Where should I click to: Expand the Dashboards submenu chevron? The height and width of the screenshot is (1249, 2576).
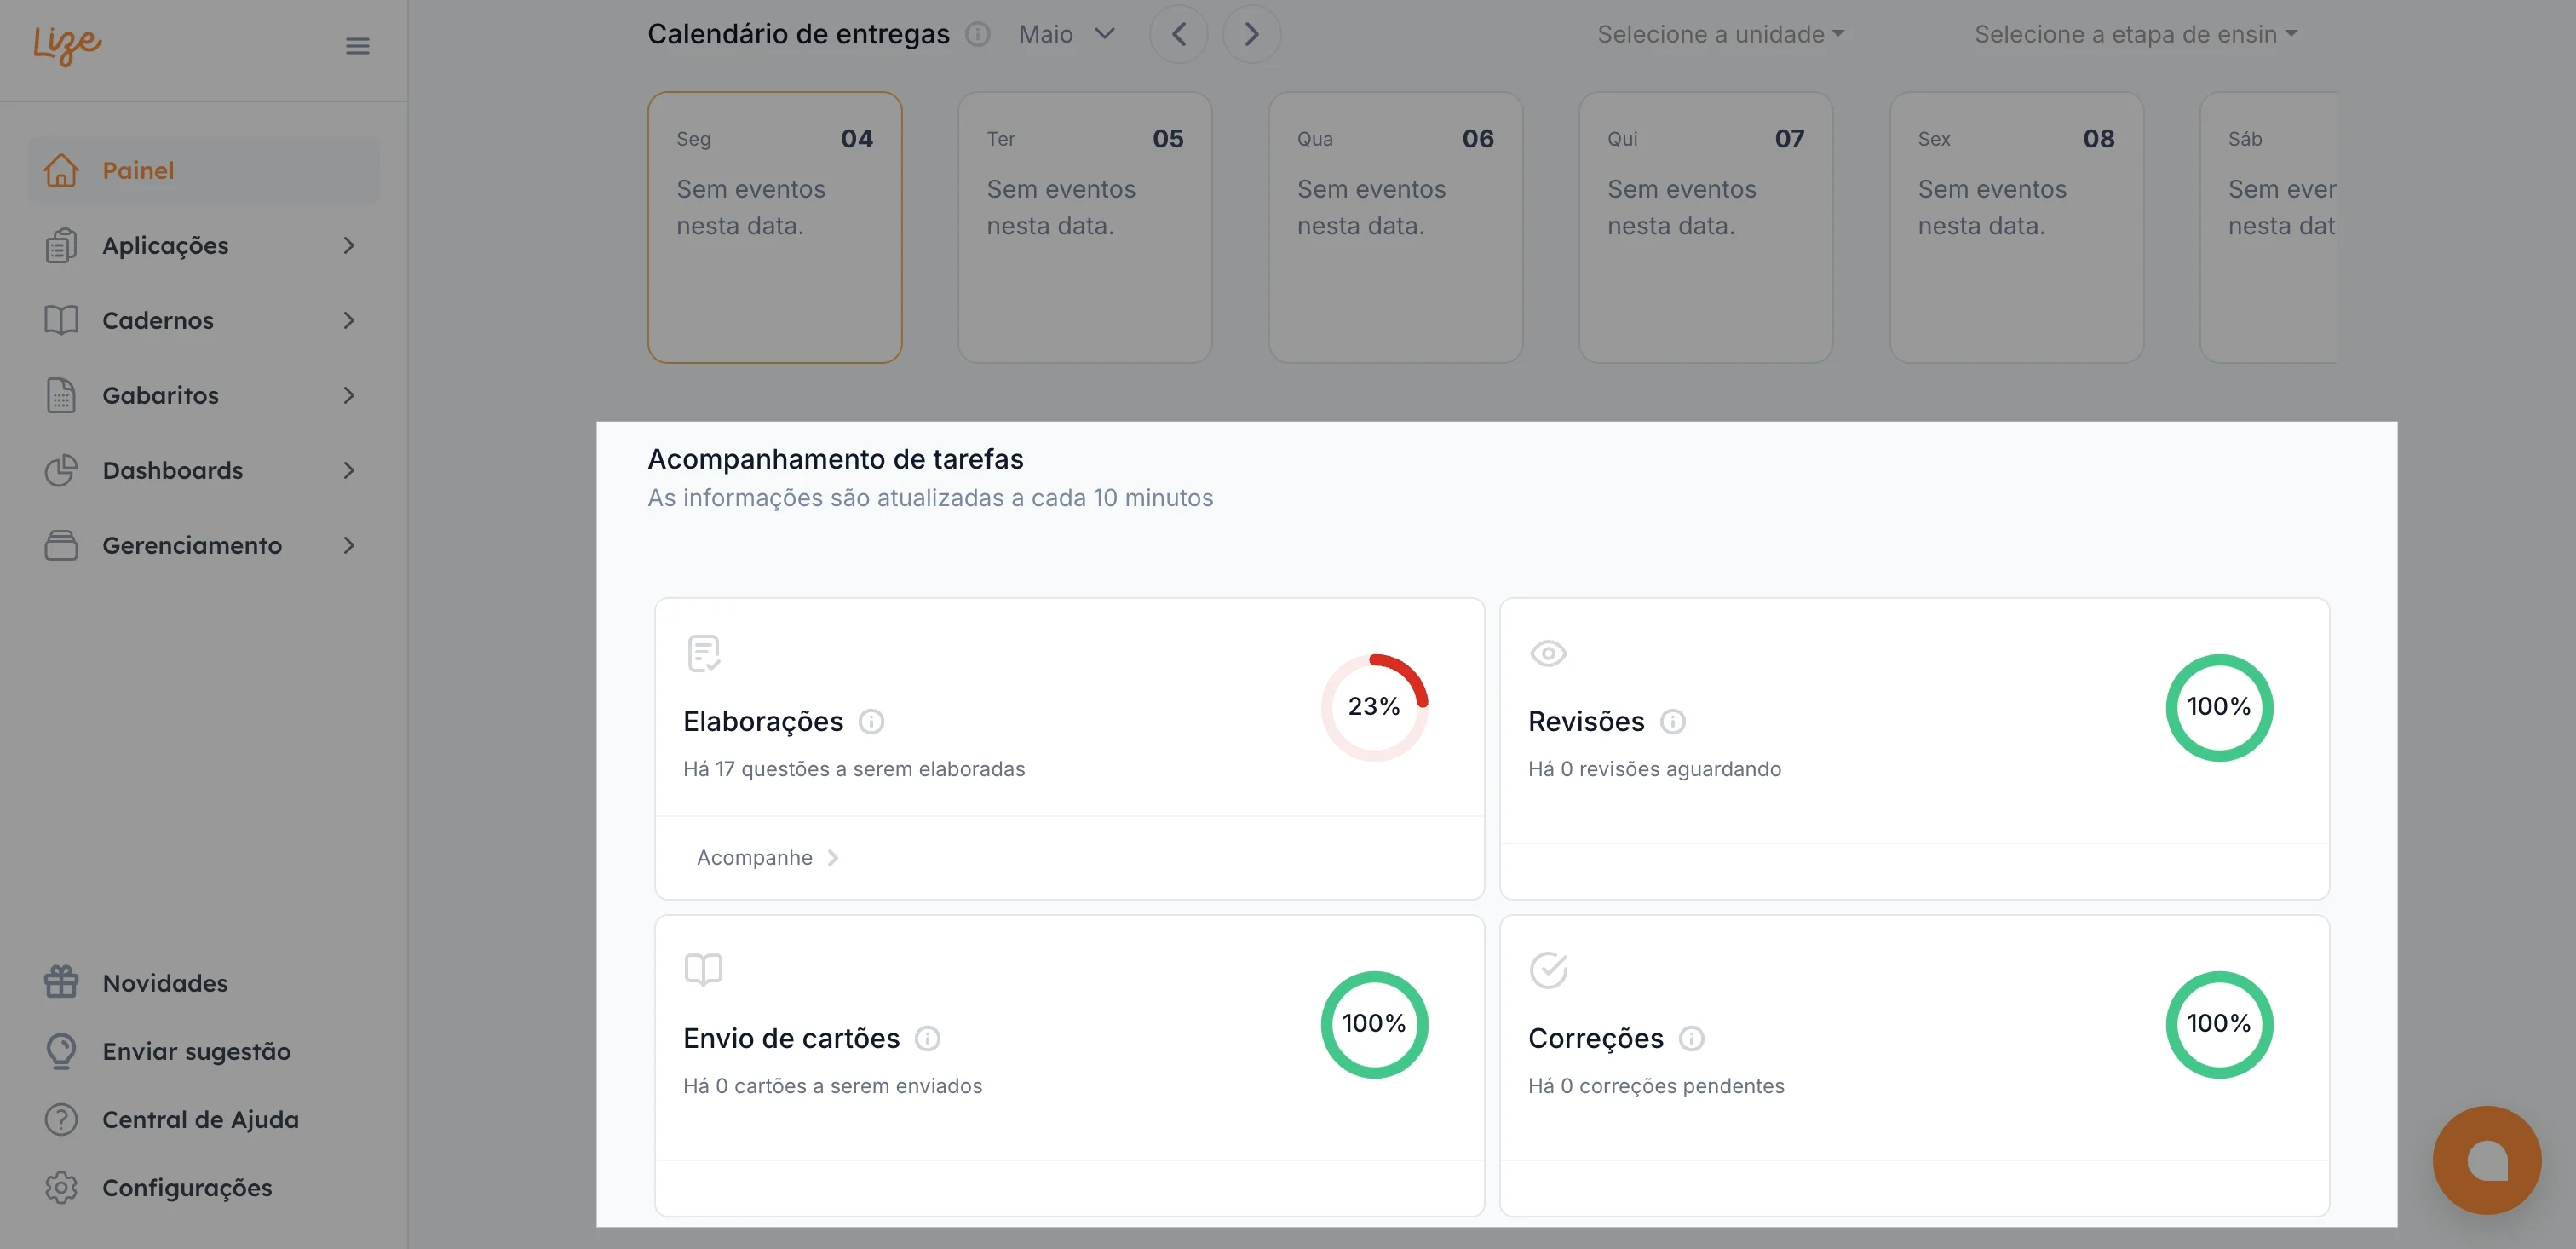click(349, 470)
